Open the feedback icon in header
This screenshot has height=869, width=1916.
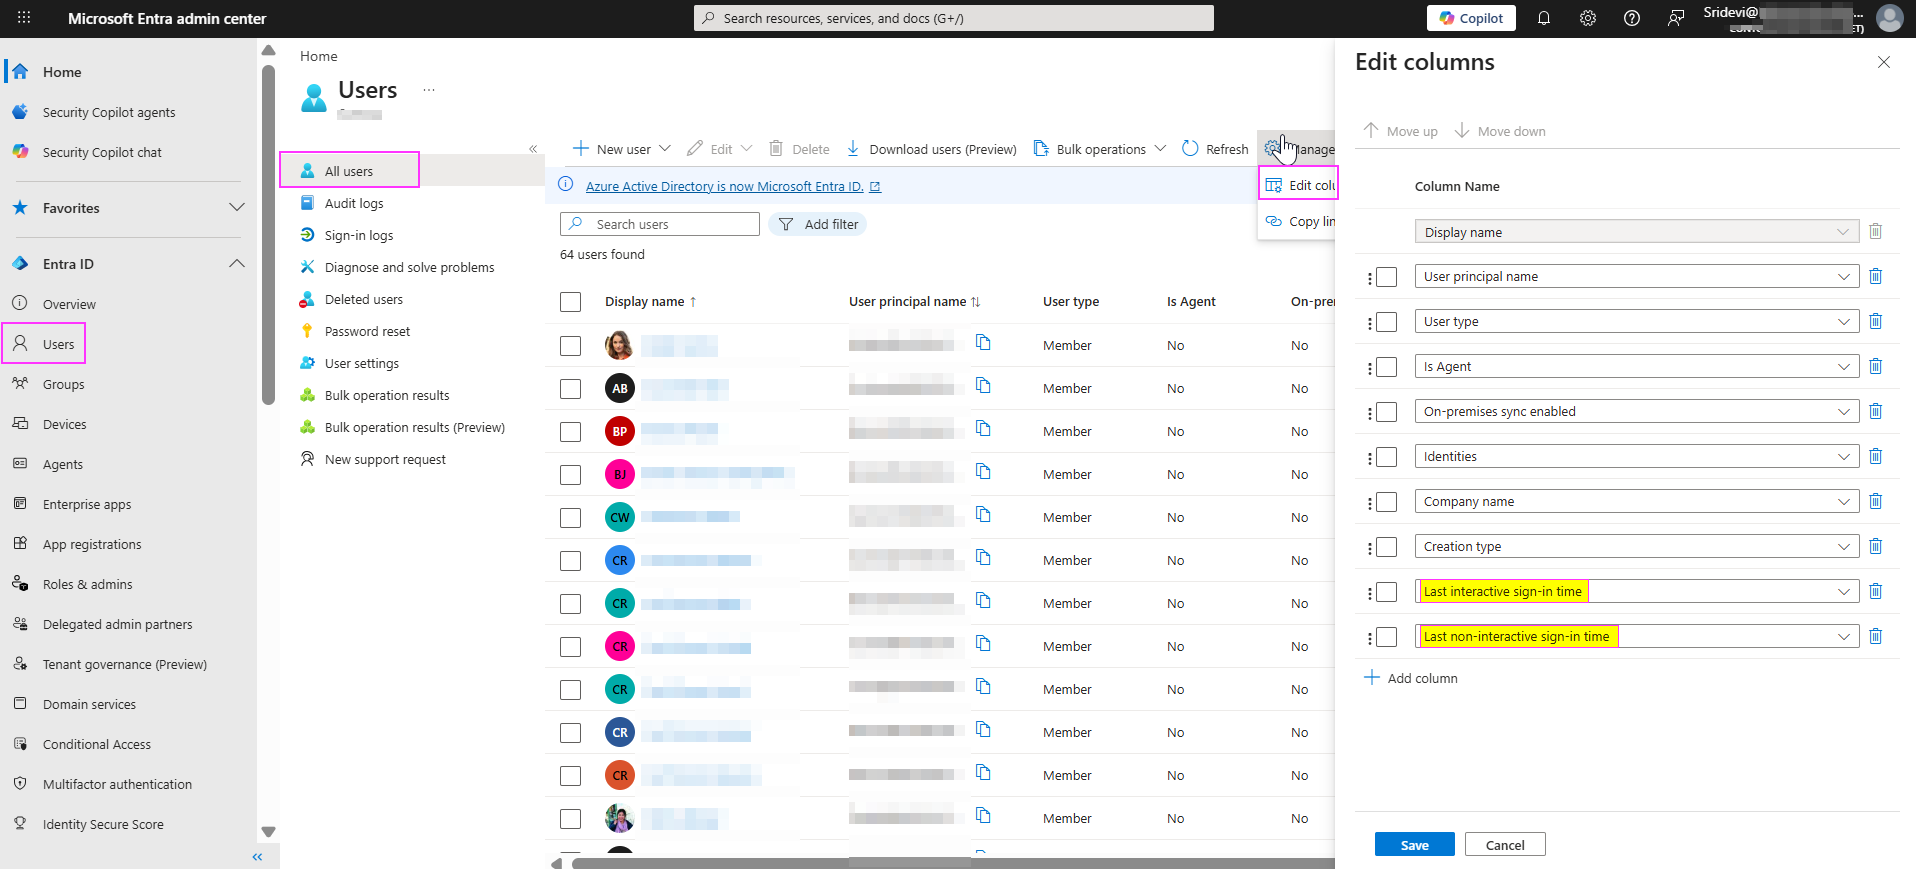coord(1676,18)
